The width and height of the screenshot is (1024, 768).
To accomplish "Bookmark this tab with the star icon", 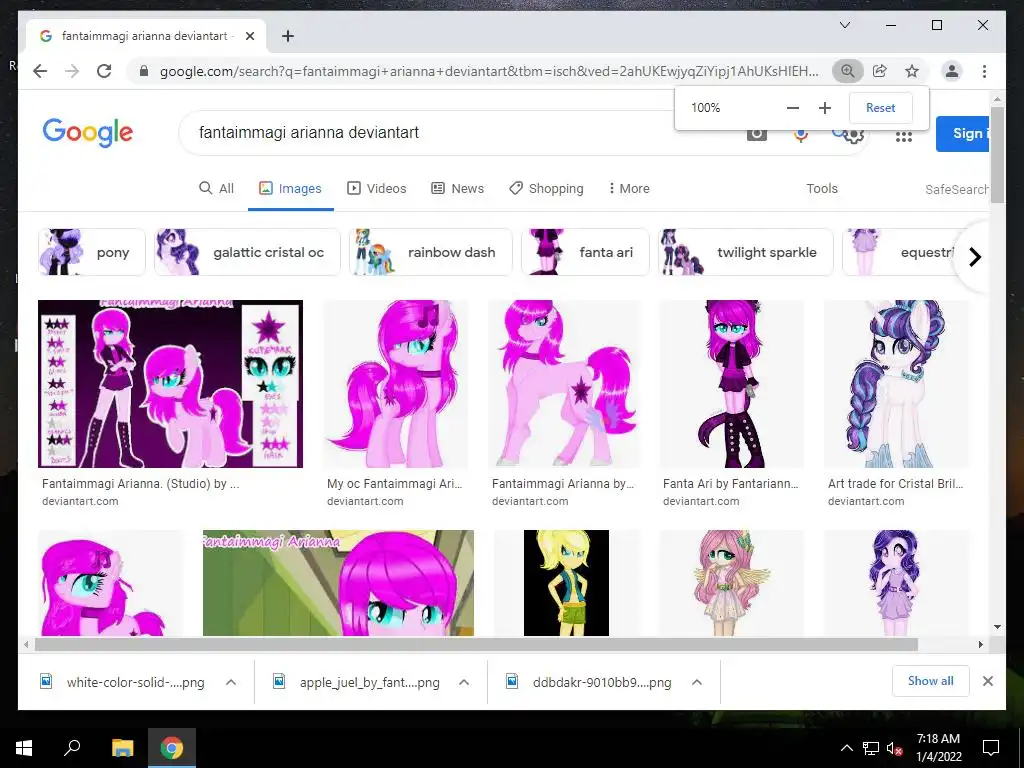I will (912, 71).
